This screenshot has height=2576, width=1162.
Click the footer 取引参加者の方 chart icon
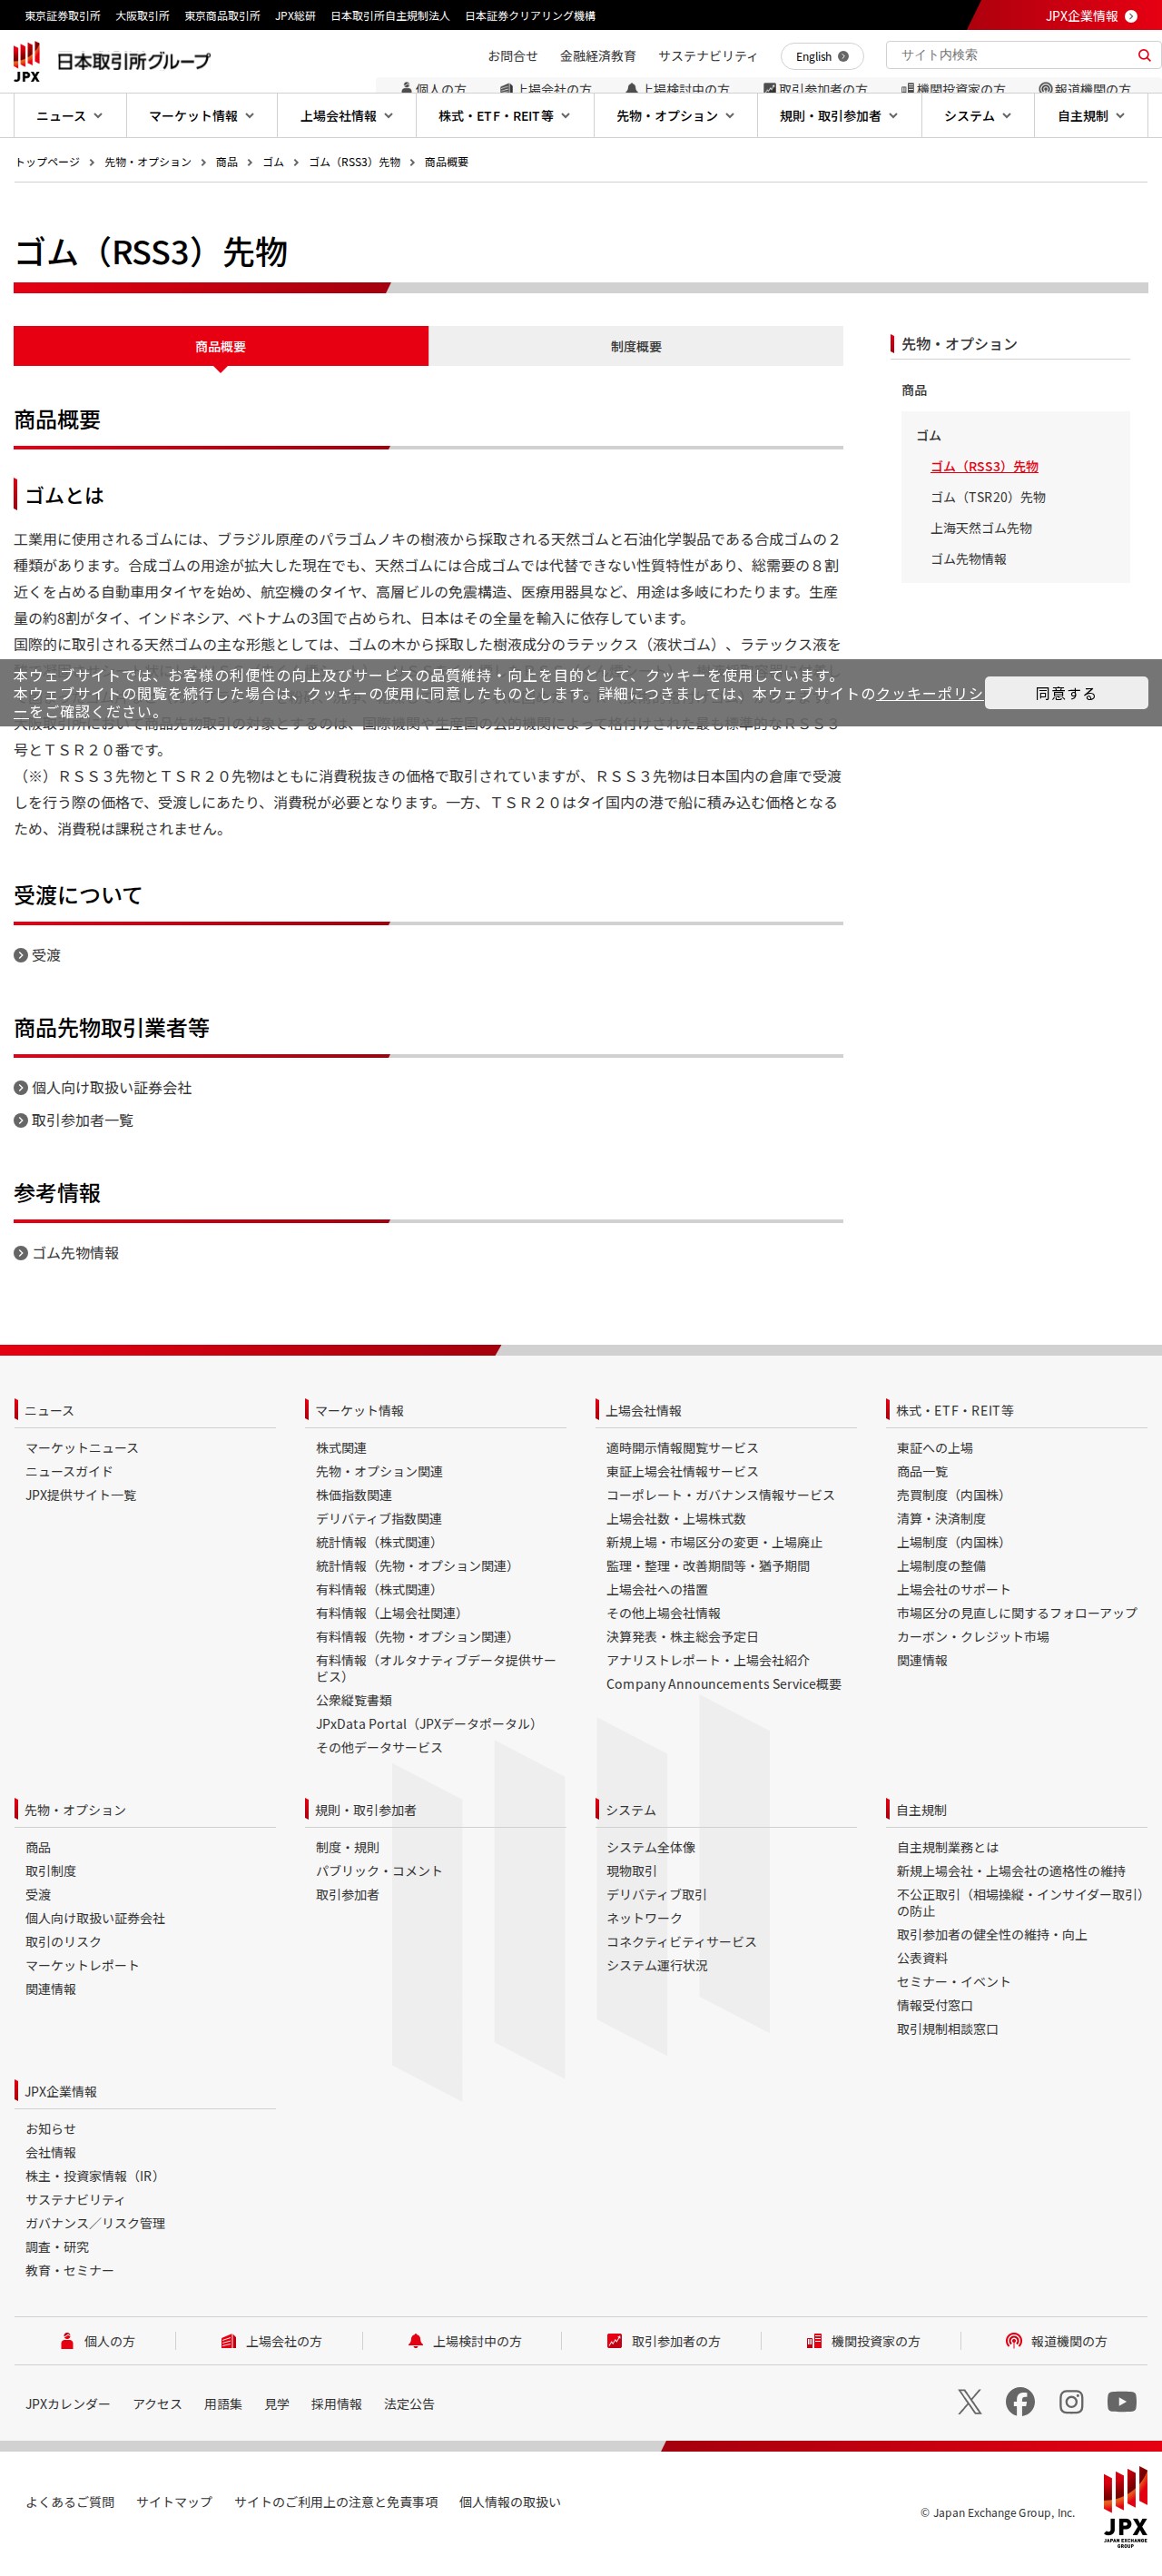[x=614, y=2341]
